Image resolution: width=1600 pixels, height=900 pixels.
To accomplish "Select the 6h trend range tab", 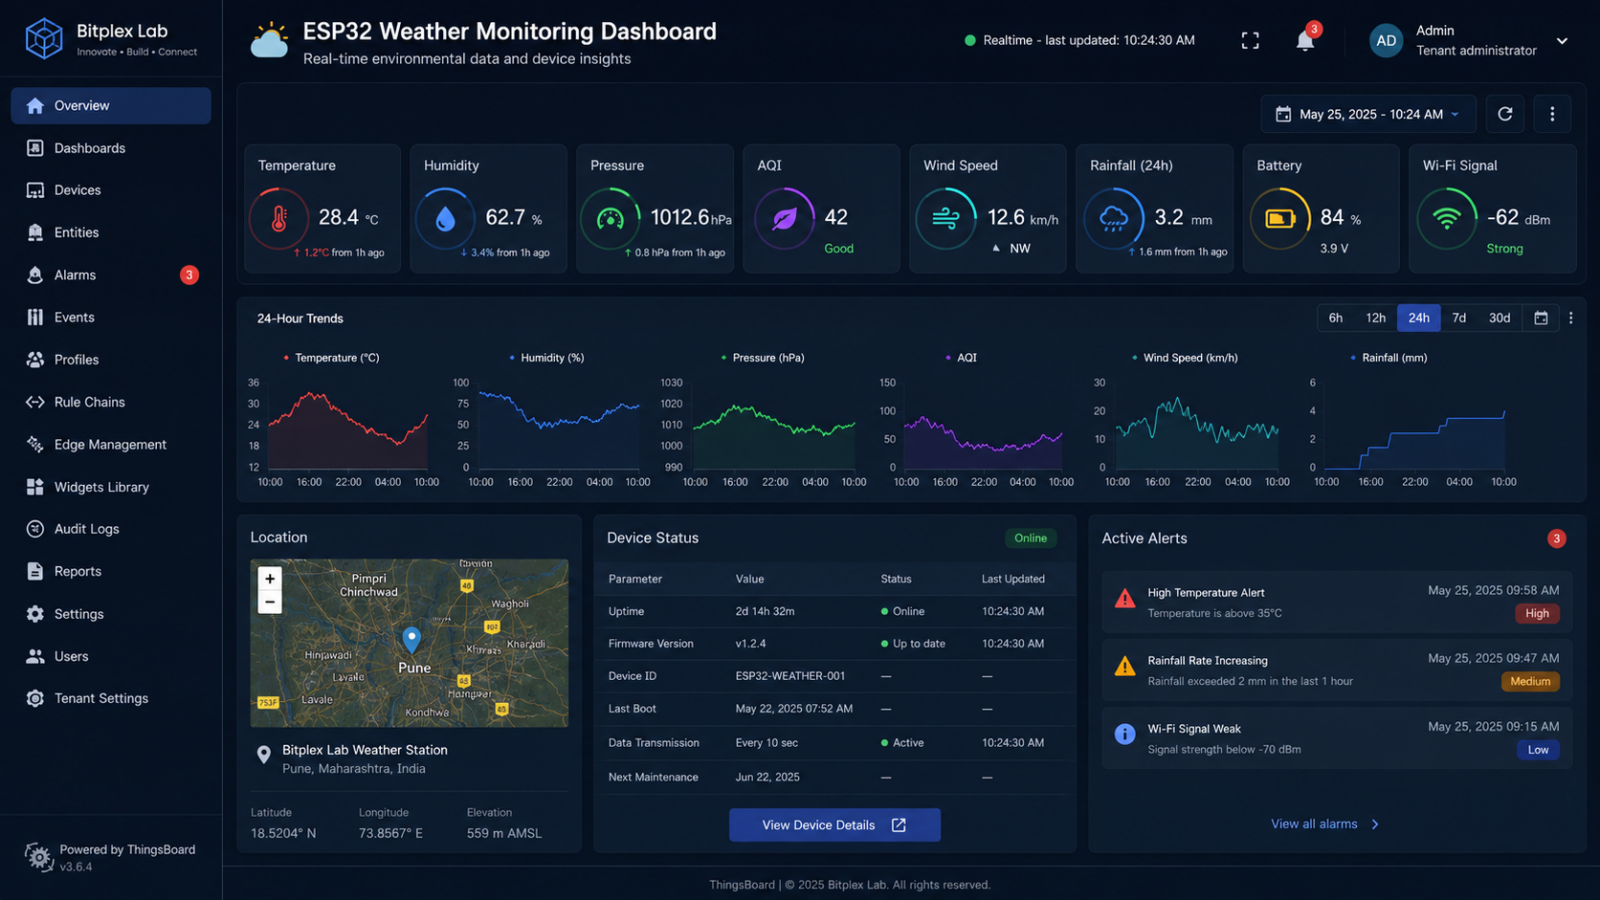I will pos(1336,318).
